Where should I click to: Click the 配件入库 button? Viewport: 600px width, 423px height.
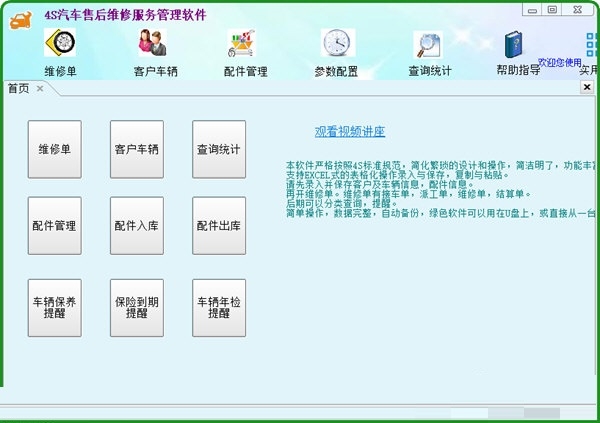click(137, 226)
